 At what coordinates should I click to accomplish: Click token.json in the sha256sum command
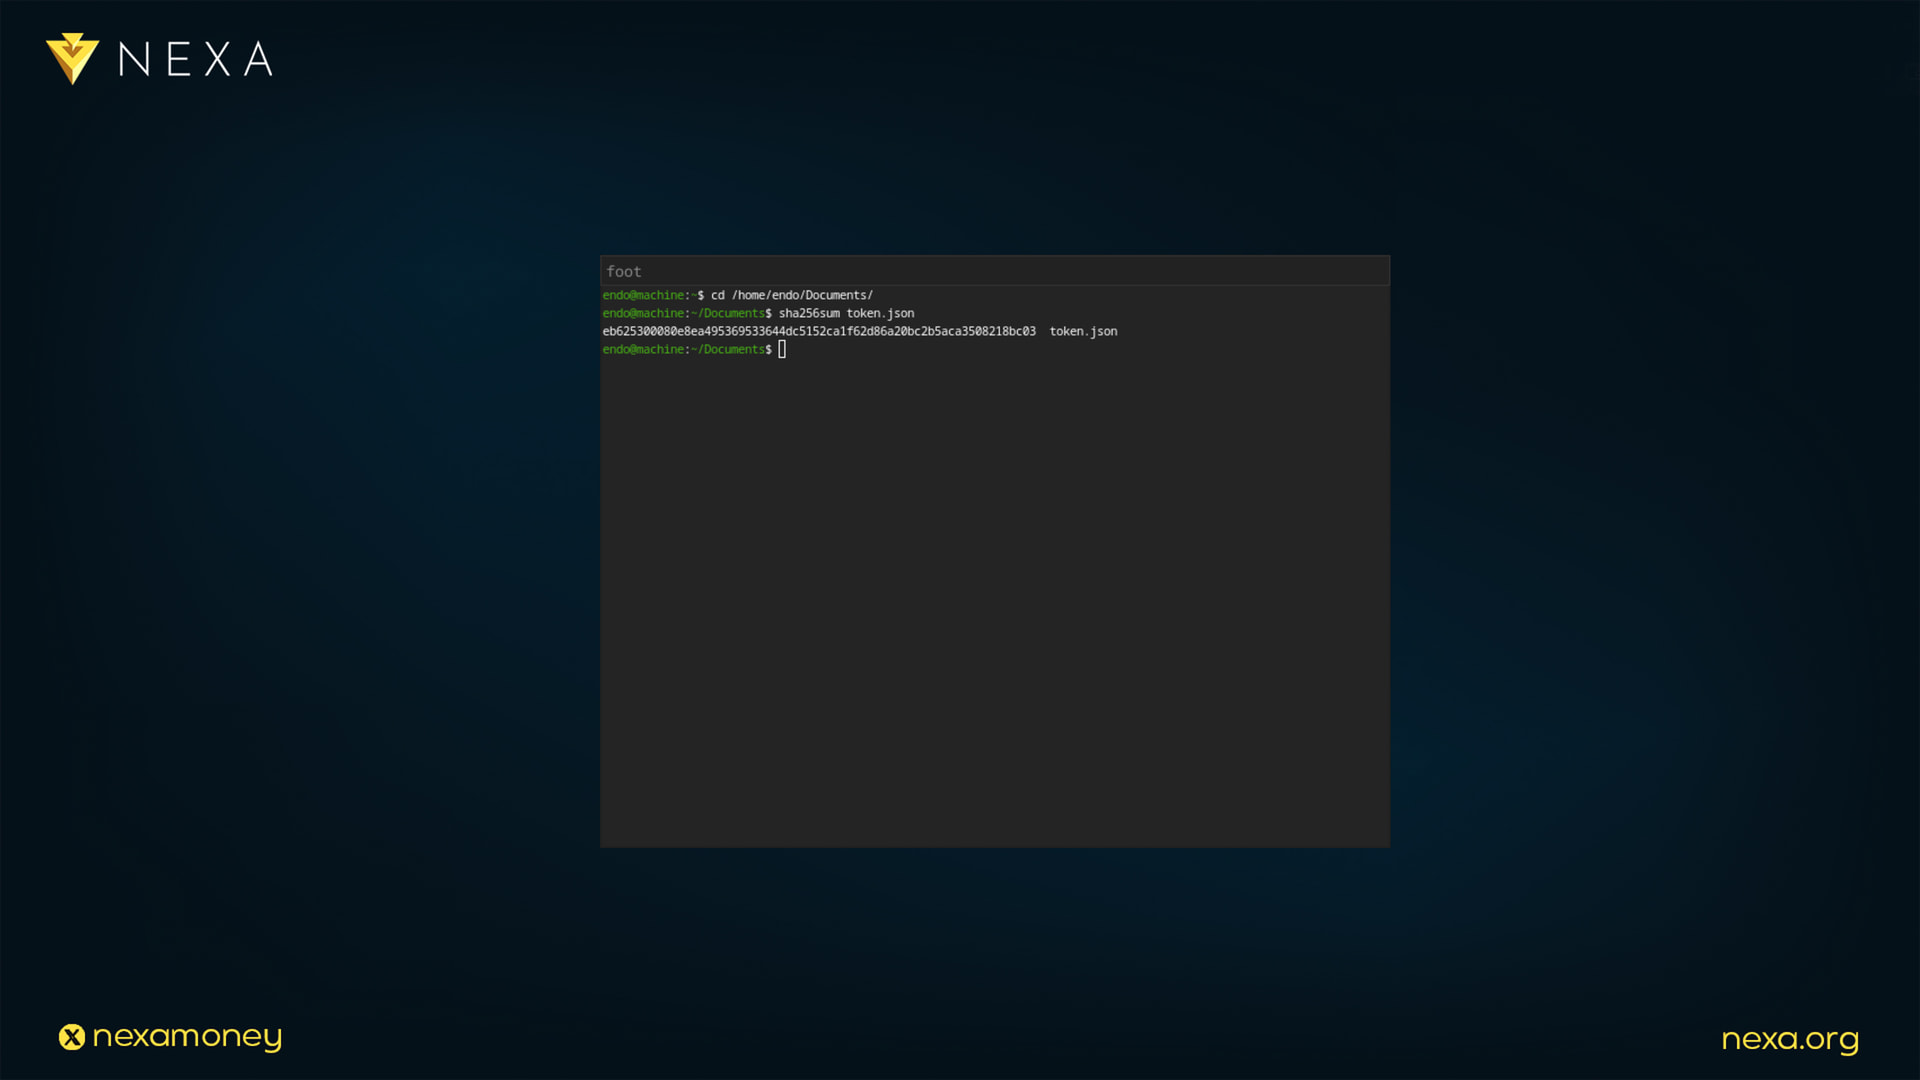pos(880,313)
